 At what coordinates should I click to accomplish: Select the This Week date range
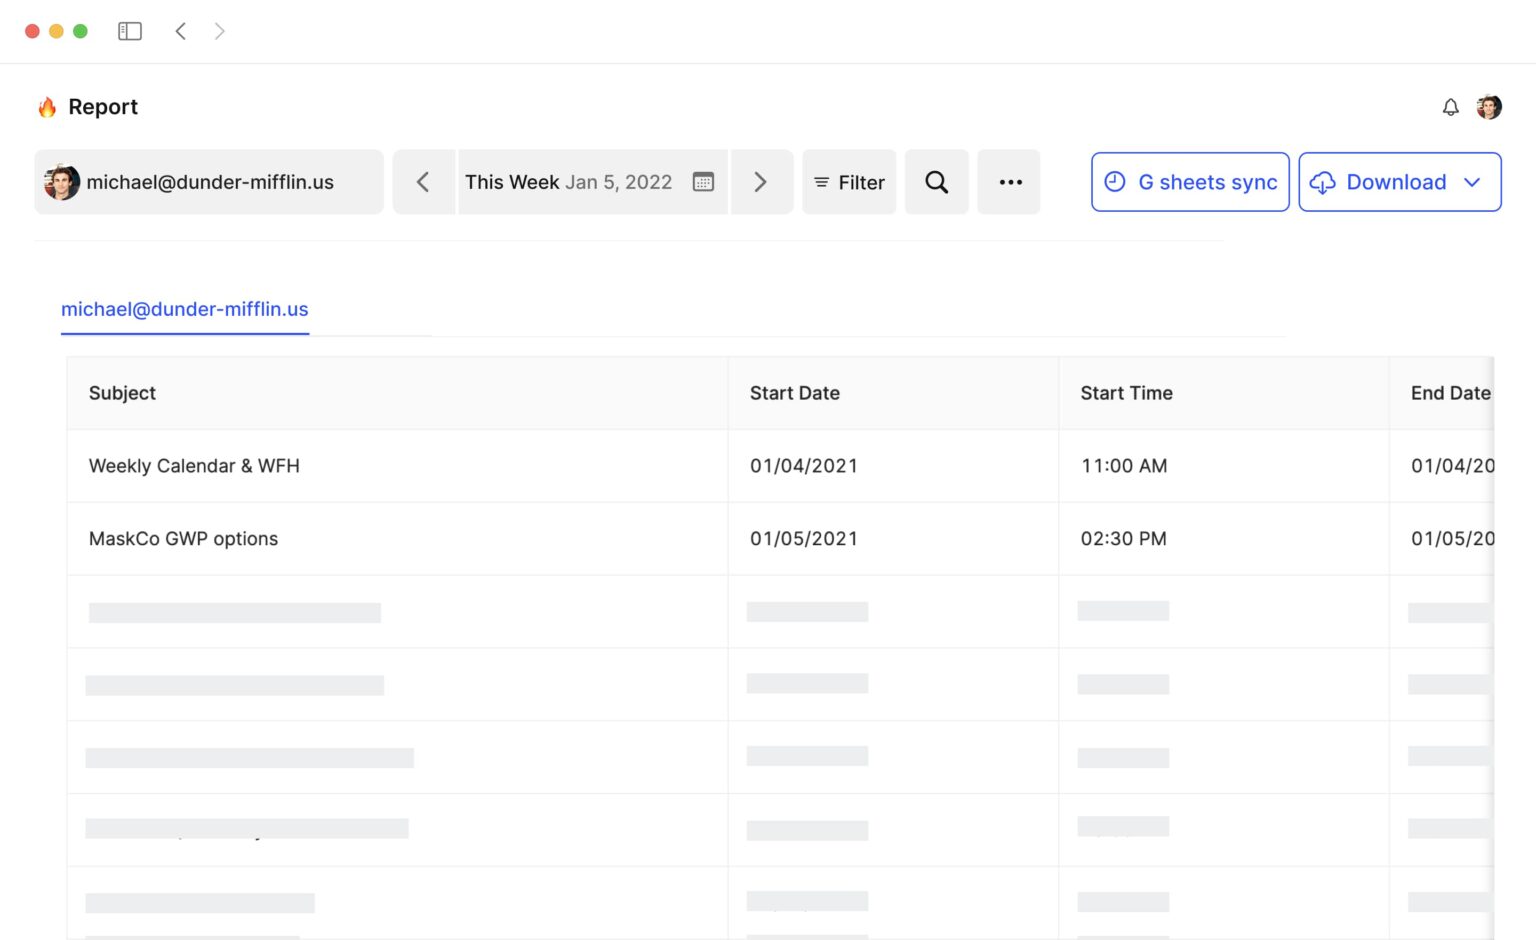pyautogui.click(x=568, y=182)
